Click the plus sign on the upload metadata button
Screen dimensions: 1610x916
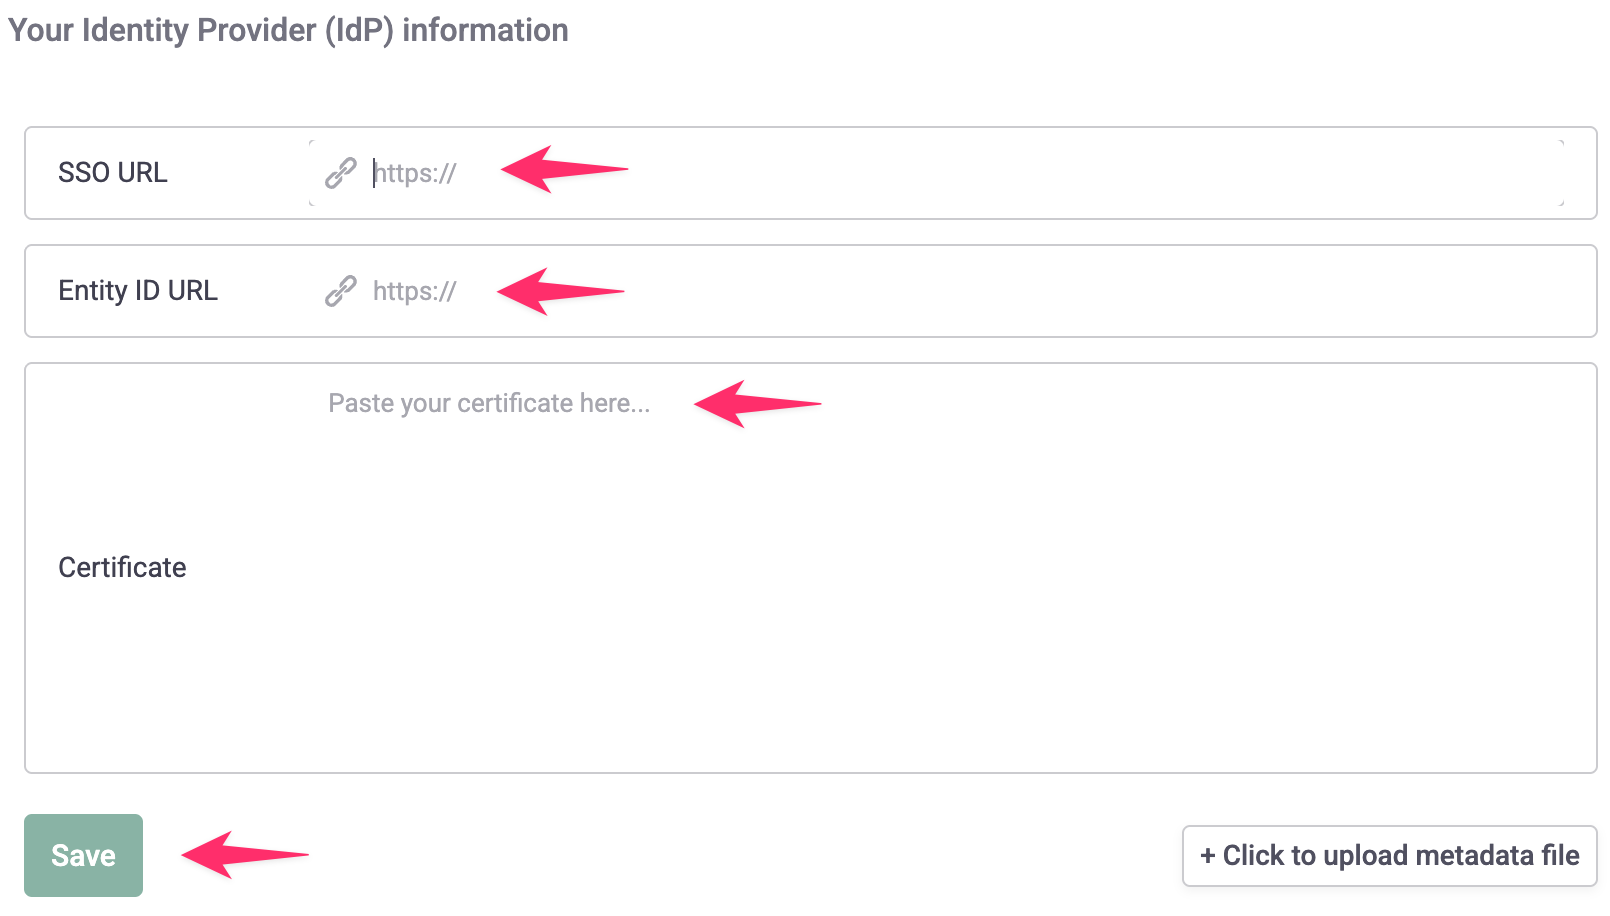(1208, 856)
